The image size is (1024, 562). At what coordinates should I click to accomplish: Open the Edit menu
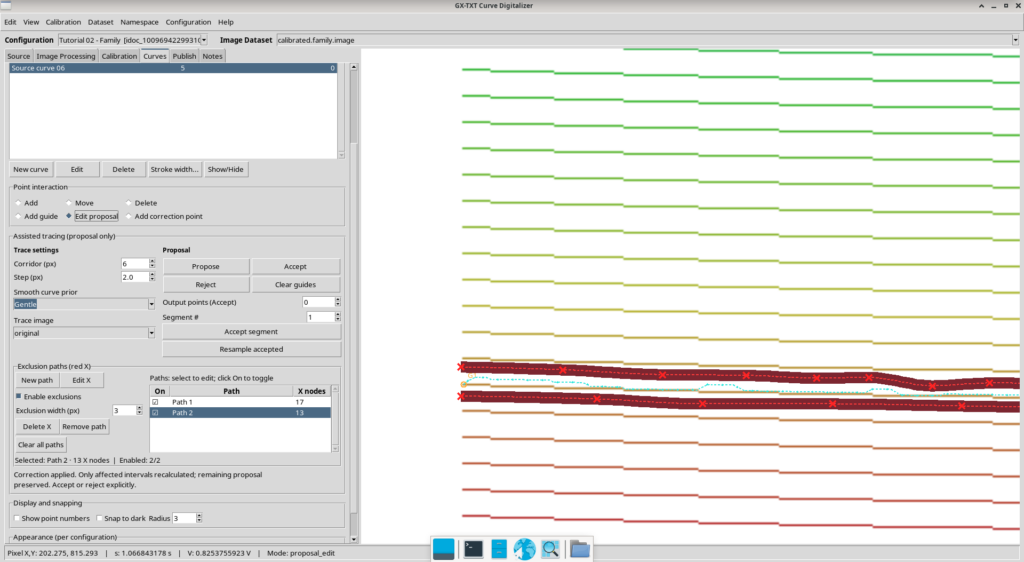point(10,22)
